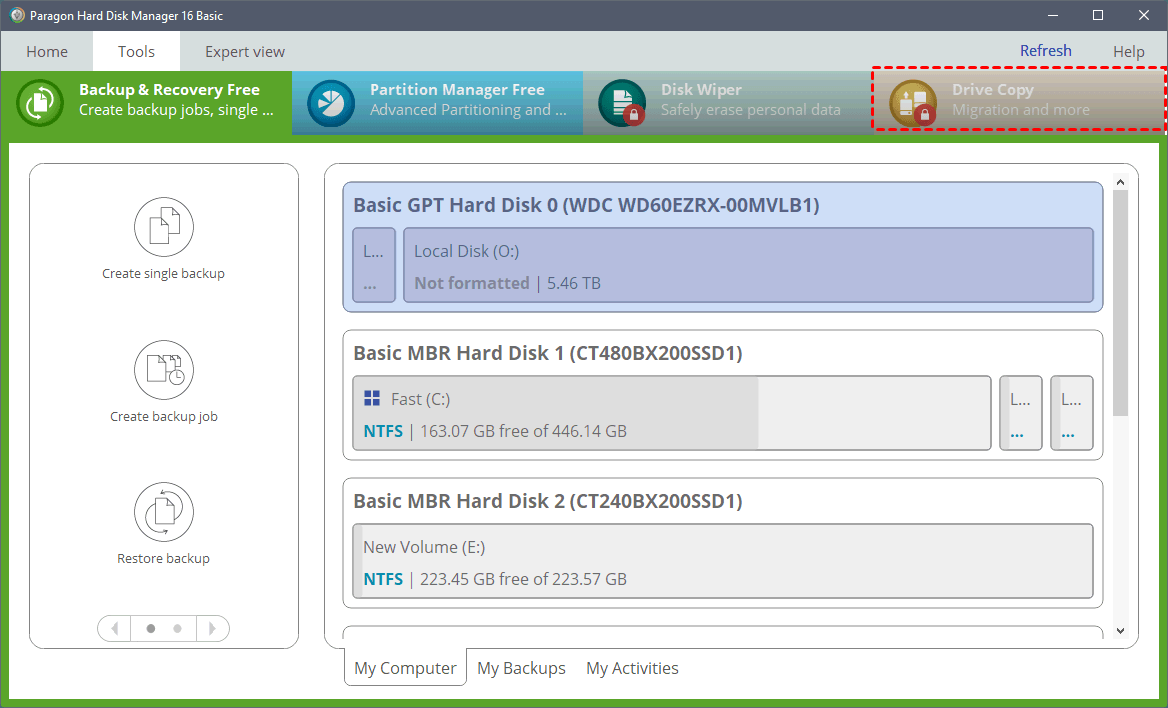Switch to the My Backups tab
Image resolution: width=1168 pixels, height=708 pixels.
pos(521,668)
